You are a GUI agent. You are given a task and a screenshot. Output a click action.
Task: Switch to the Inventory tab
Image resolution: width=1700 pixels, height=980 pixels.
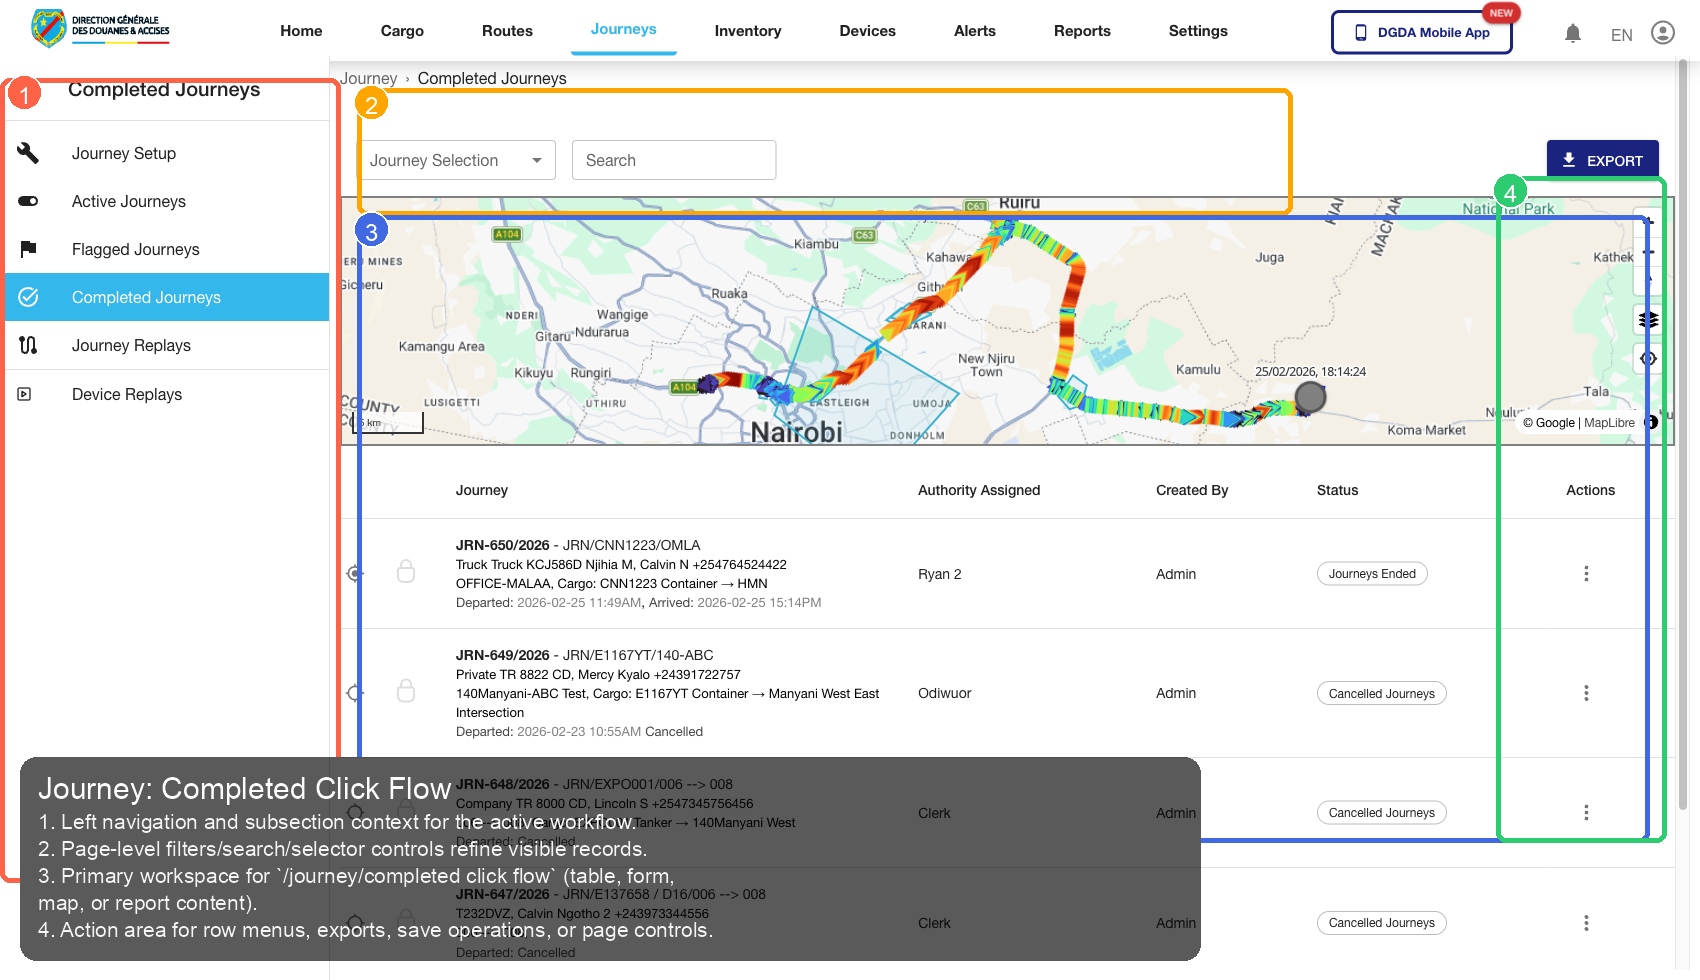pos(747,31)
